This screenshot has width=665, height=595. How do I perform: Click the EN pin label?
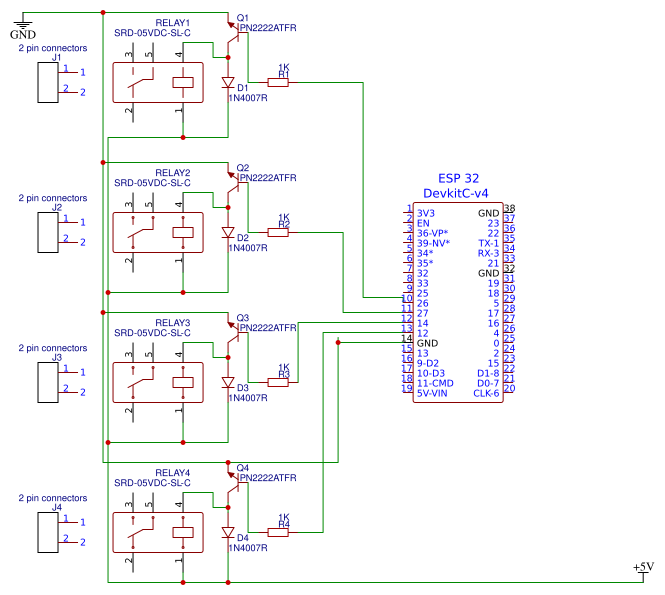(423, 223)
